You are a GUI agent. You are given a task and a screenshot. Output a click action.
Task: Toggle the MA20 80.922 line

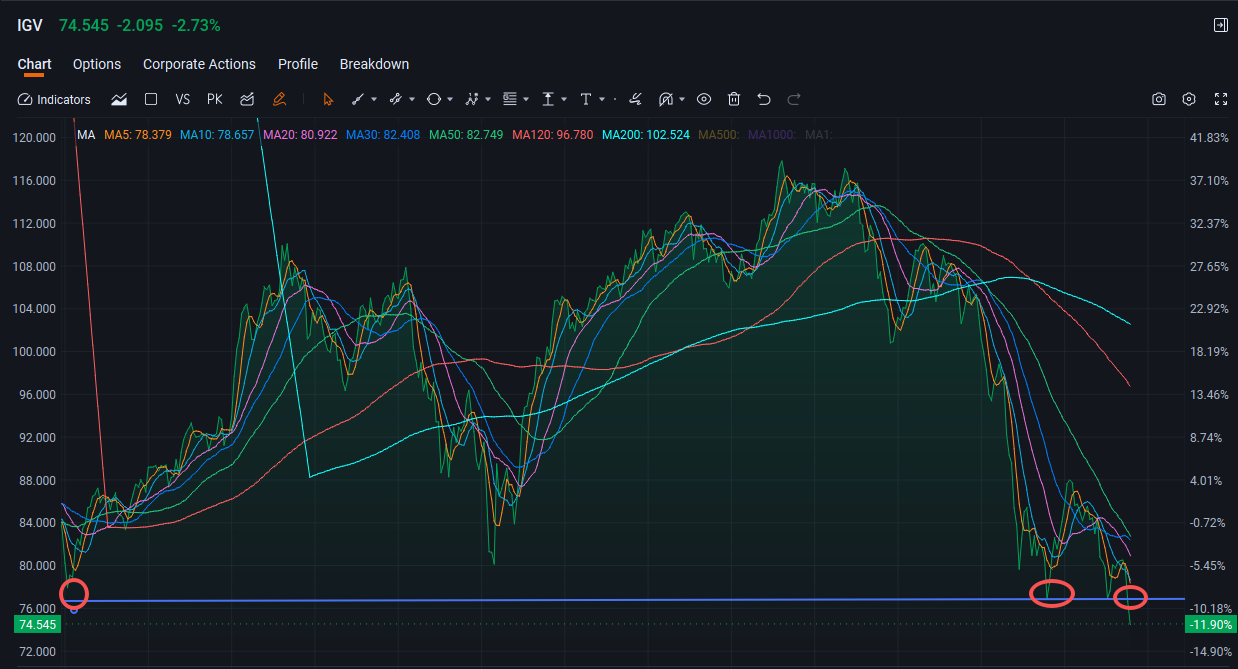(301, 134)
